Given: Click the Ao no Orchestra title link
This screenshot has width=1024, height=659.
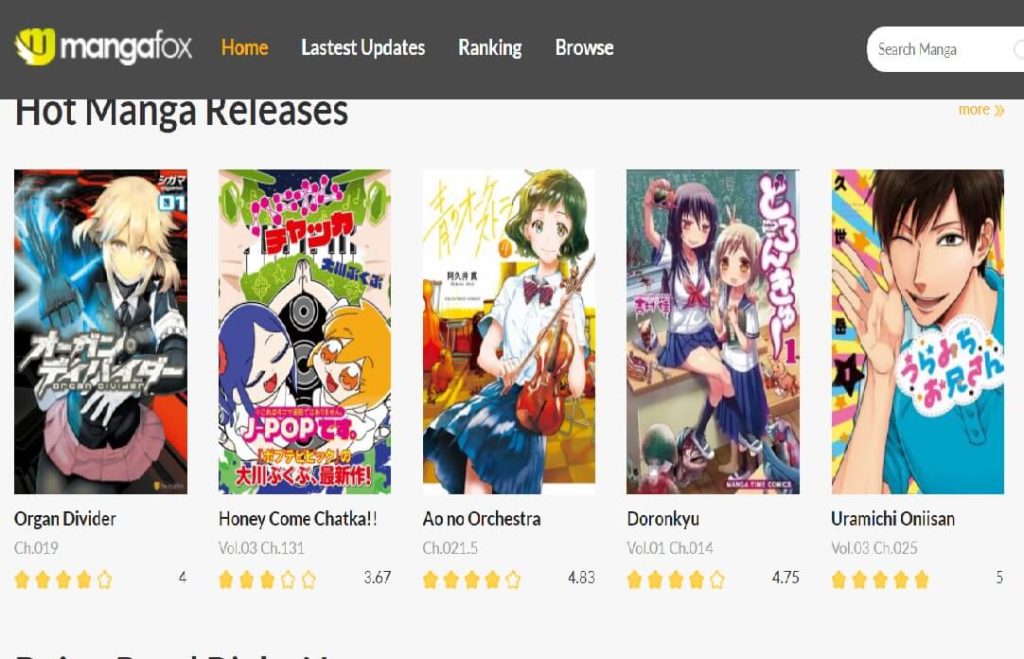Looking at the screenshot, I should 482,519.
